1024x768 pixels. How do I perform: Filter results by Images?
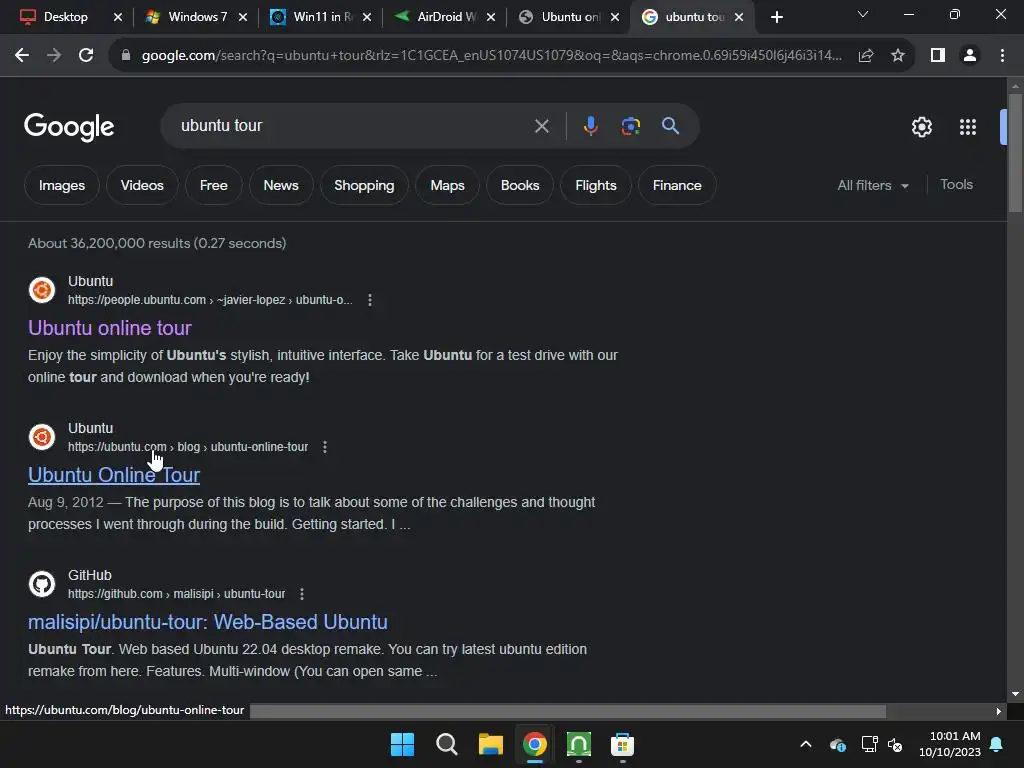point(61,185)
